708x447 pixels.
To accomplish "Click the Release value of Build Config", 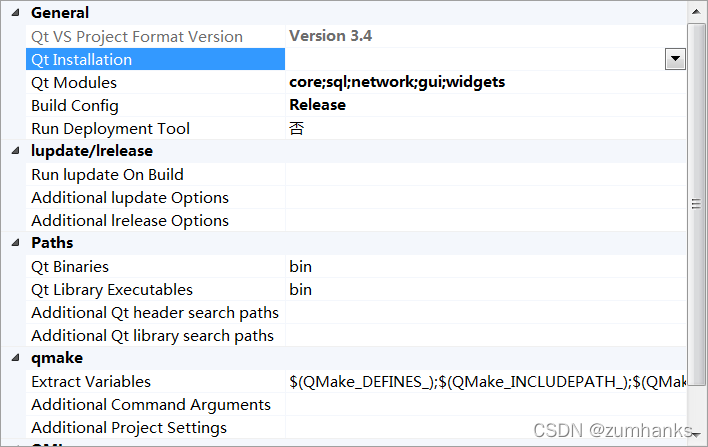I will (317, 105).
